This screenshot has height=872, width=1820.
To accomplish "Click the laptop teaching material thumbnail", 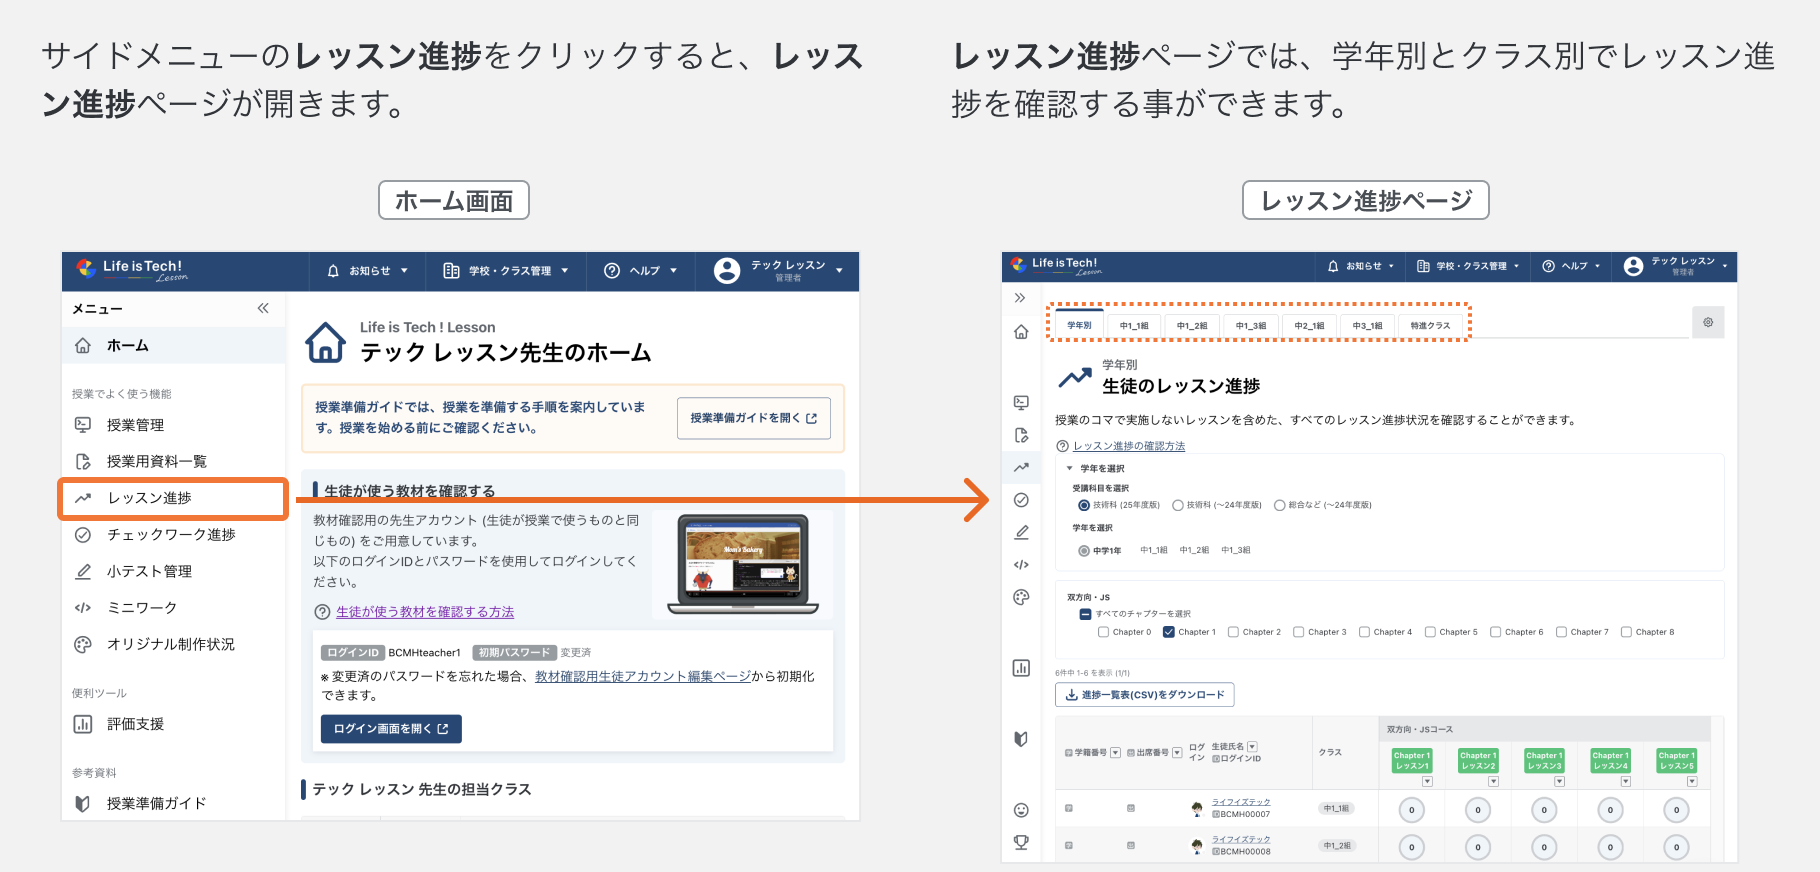I will [742, 565].
